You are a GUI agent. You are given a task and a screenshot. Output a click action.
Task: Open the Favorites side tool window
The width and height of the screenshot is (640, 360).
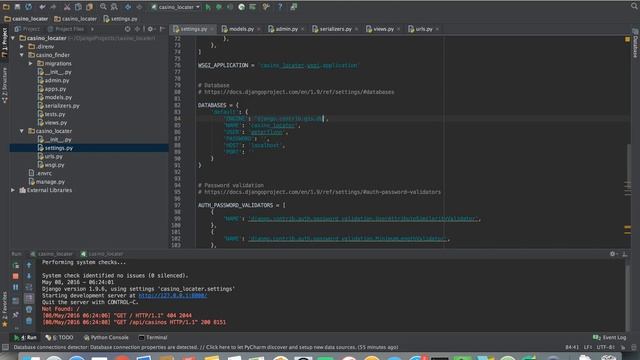pos(4,309)
